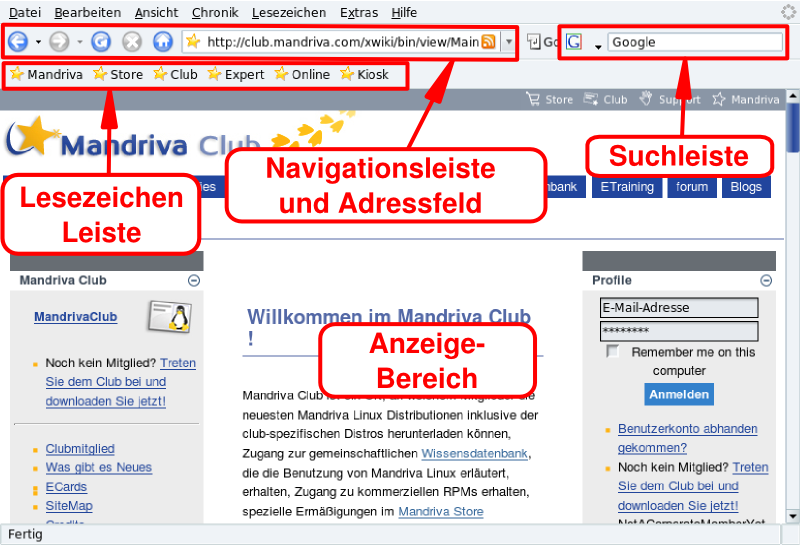Viewport: 800px width, 545px height.
Task: Open the Clubmitglied link
Action: pyautogui.click(x=80, y=449)
